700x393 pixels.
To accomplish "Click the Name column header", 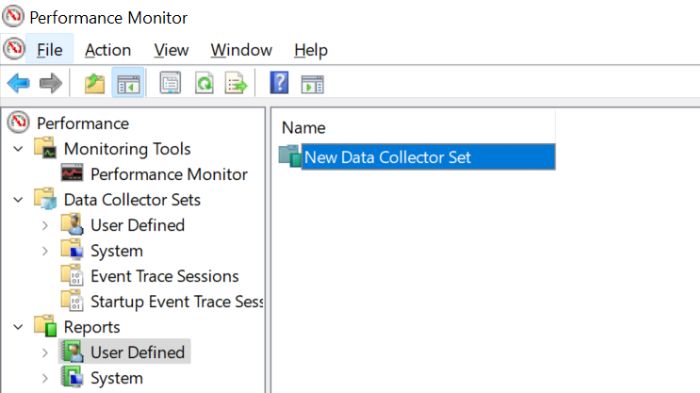I will [x=413, y=128].
